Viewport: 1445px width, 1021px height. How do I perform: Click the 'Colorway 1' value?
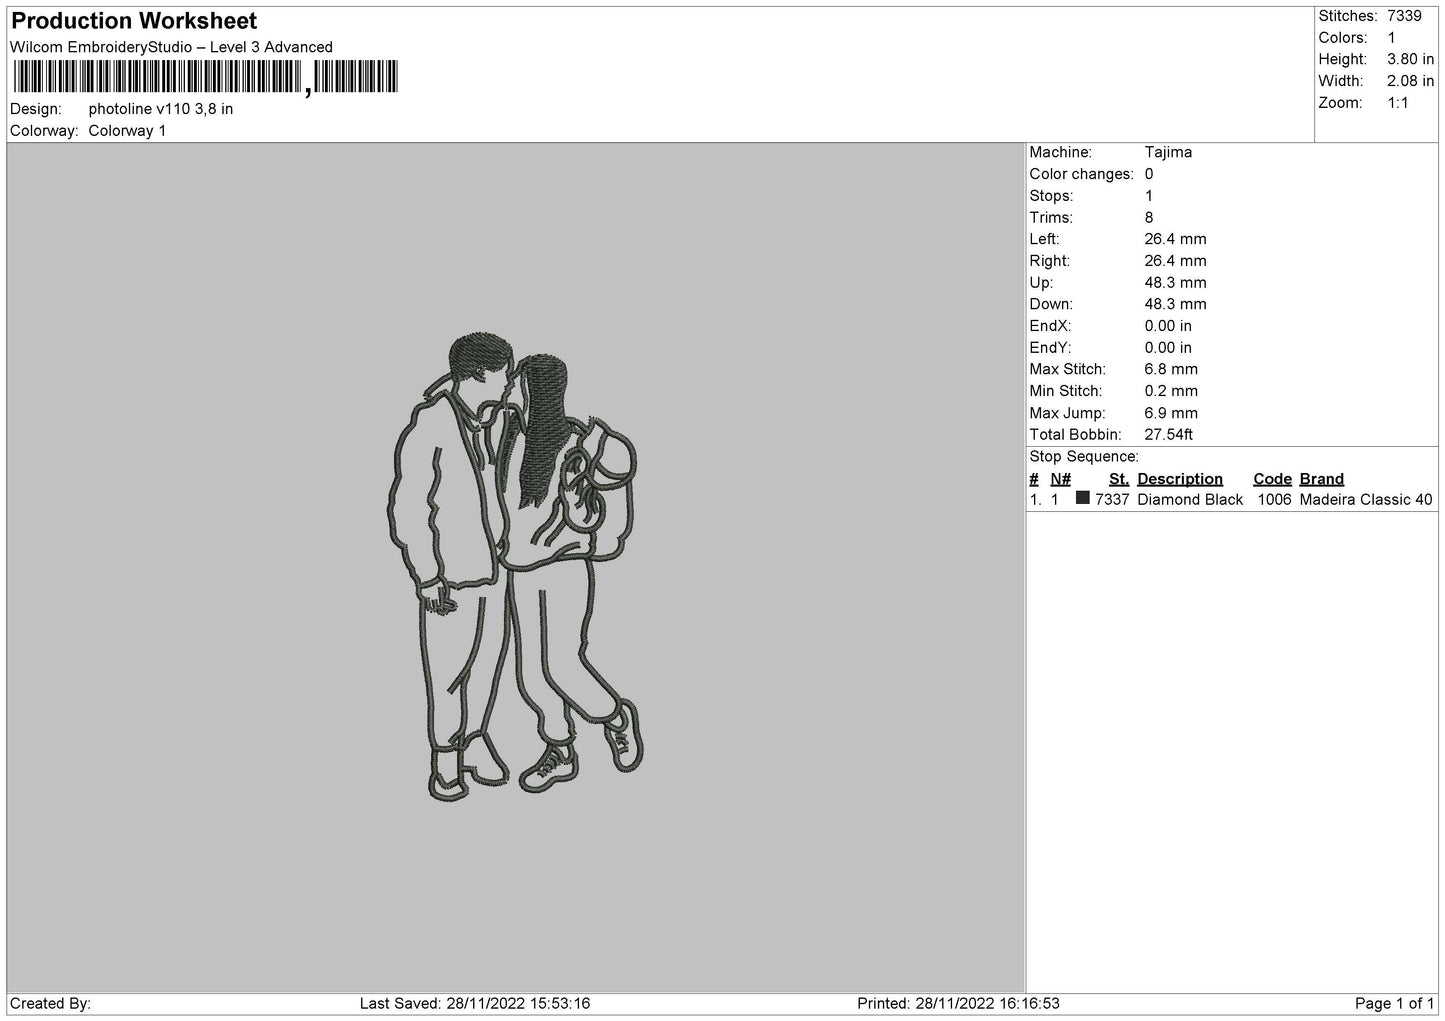coord(127,131)
